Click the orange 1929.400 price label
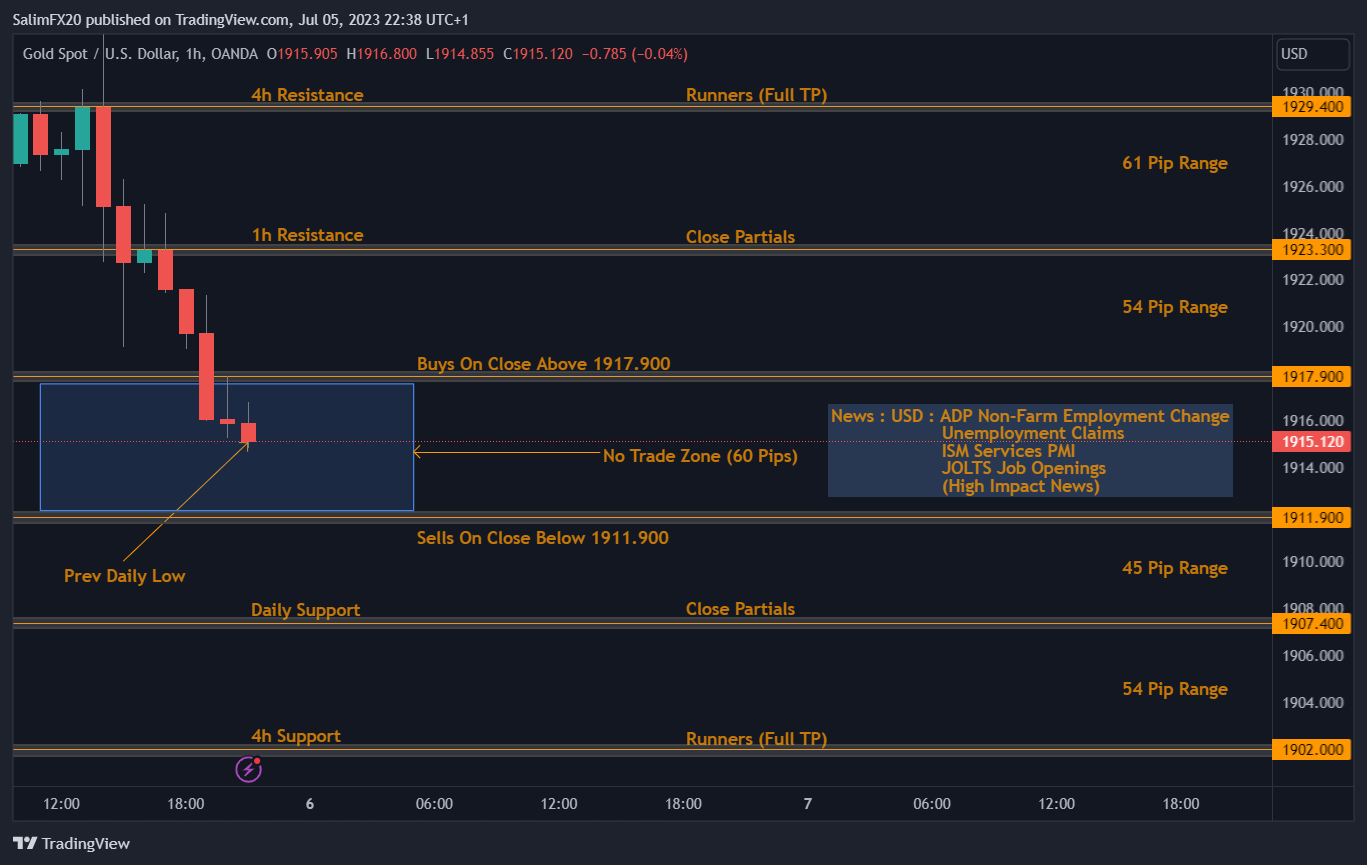 tap(1311, 106)
